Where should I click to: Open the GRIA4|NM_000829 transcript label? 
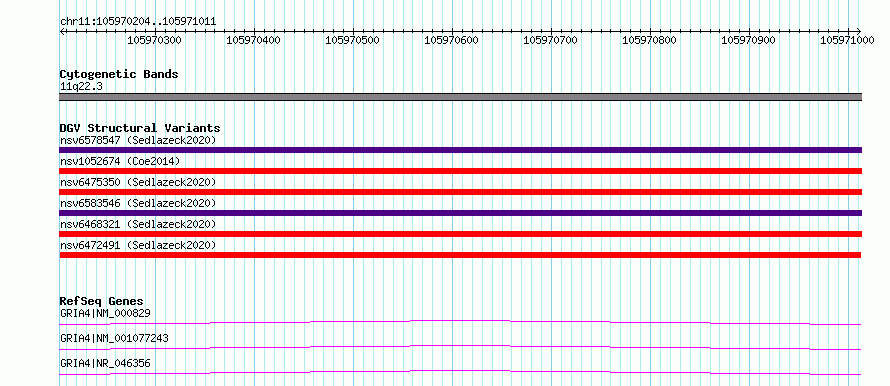tap(105, 313)
